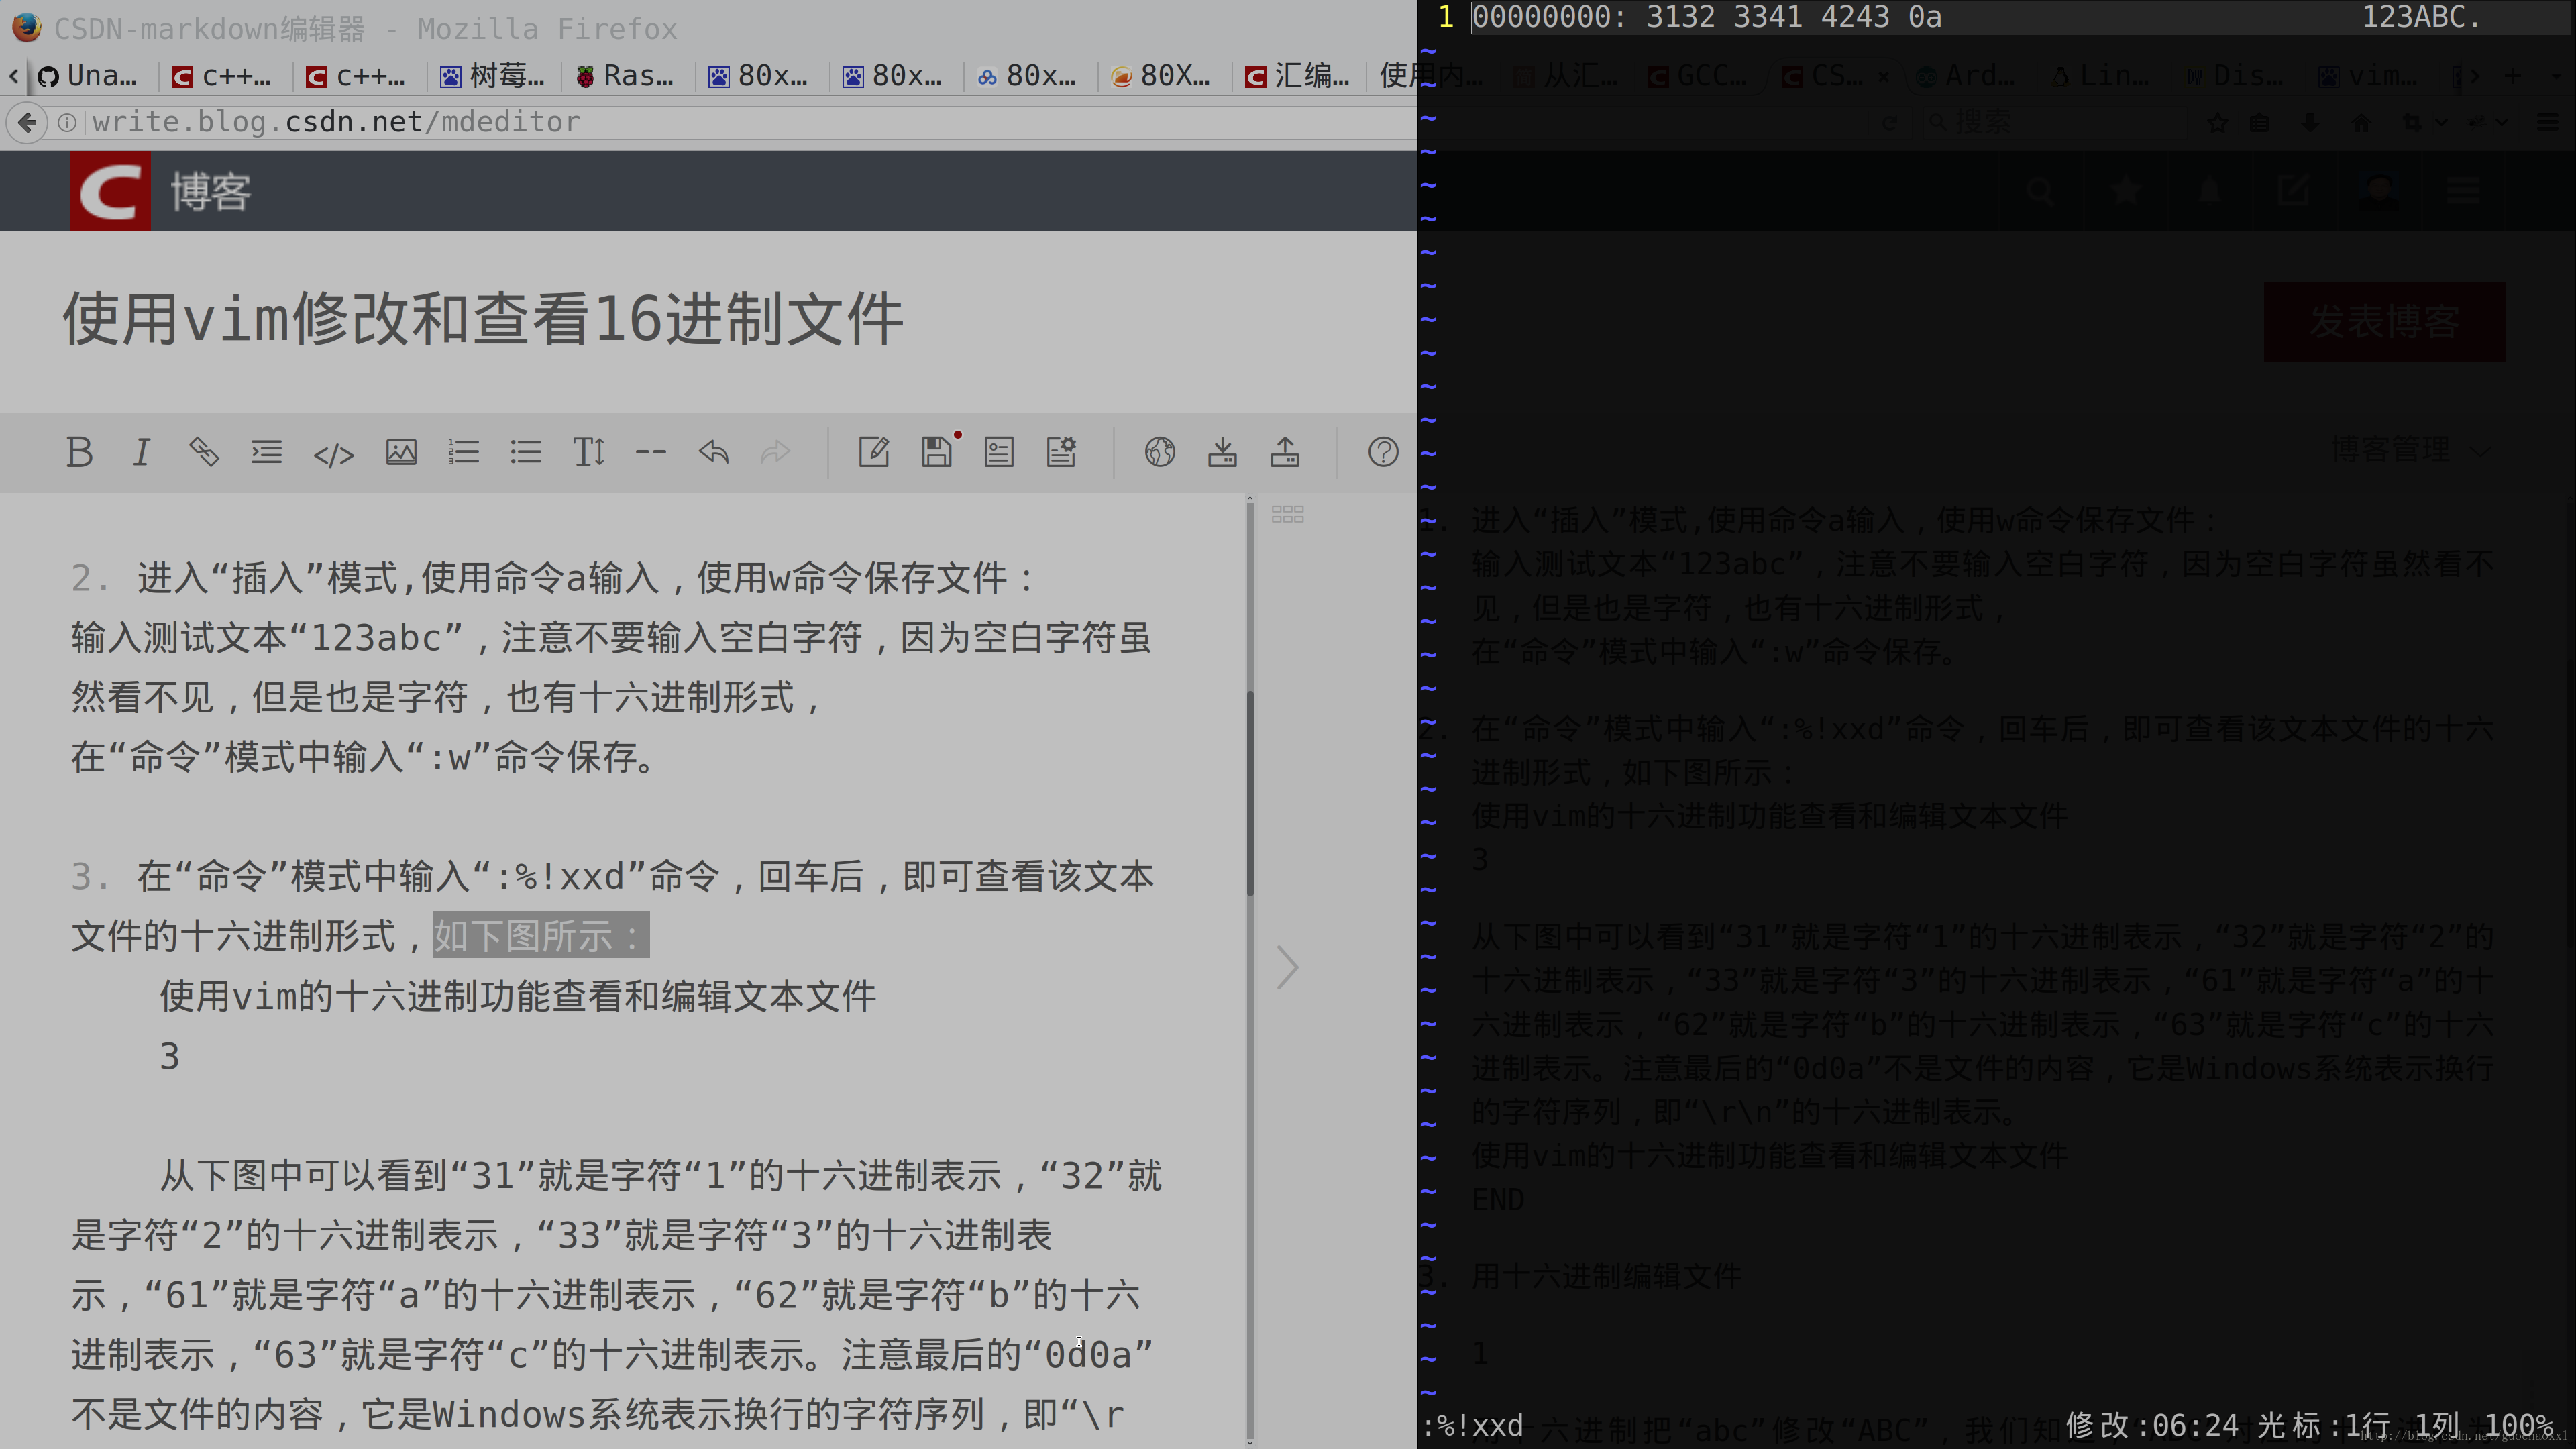2576x1449 pixels.
Task: Insert a horizontal rule with the dashes icon
Action: point(650,452)
